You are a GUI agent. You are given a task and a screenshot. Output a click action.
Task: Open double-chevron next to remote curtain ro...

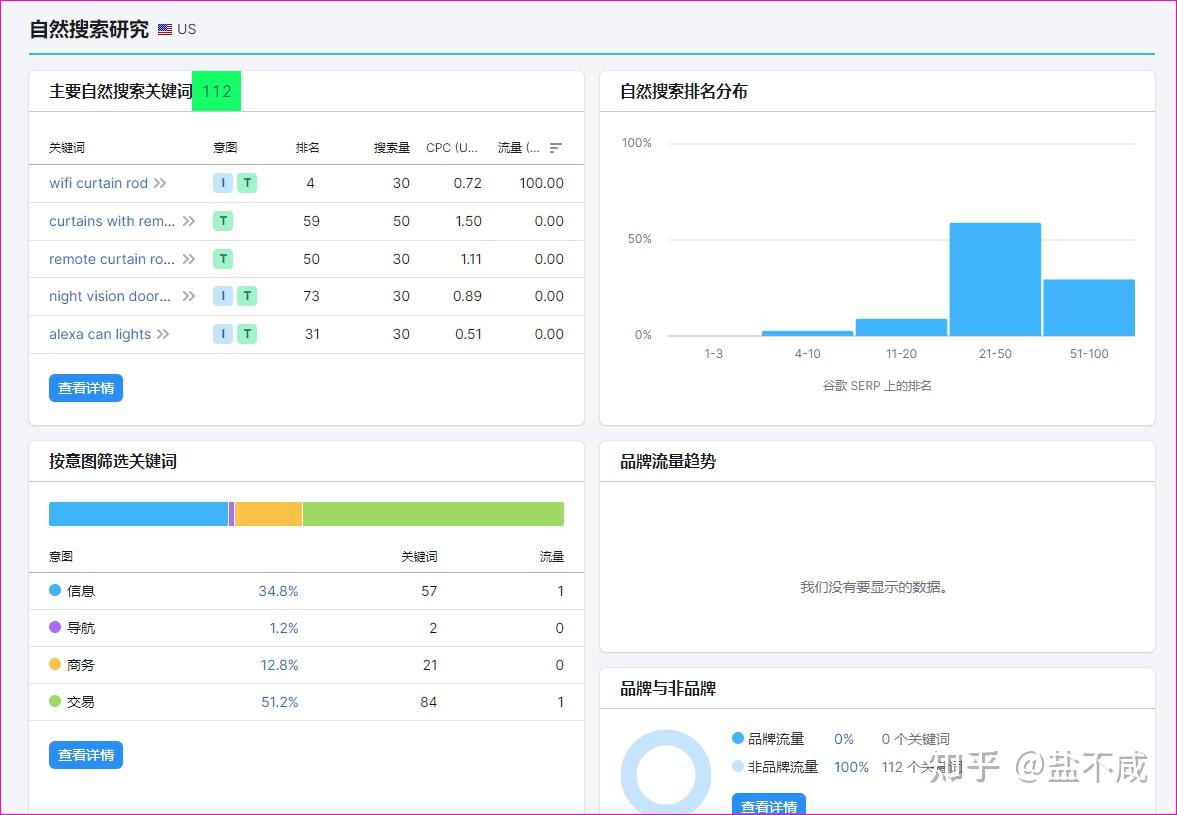coord(189,259)
